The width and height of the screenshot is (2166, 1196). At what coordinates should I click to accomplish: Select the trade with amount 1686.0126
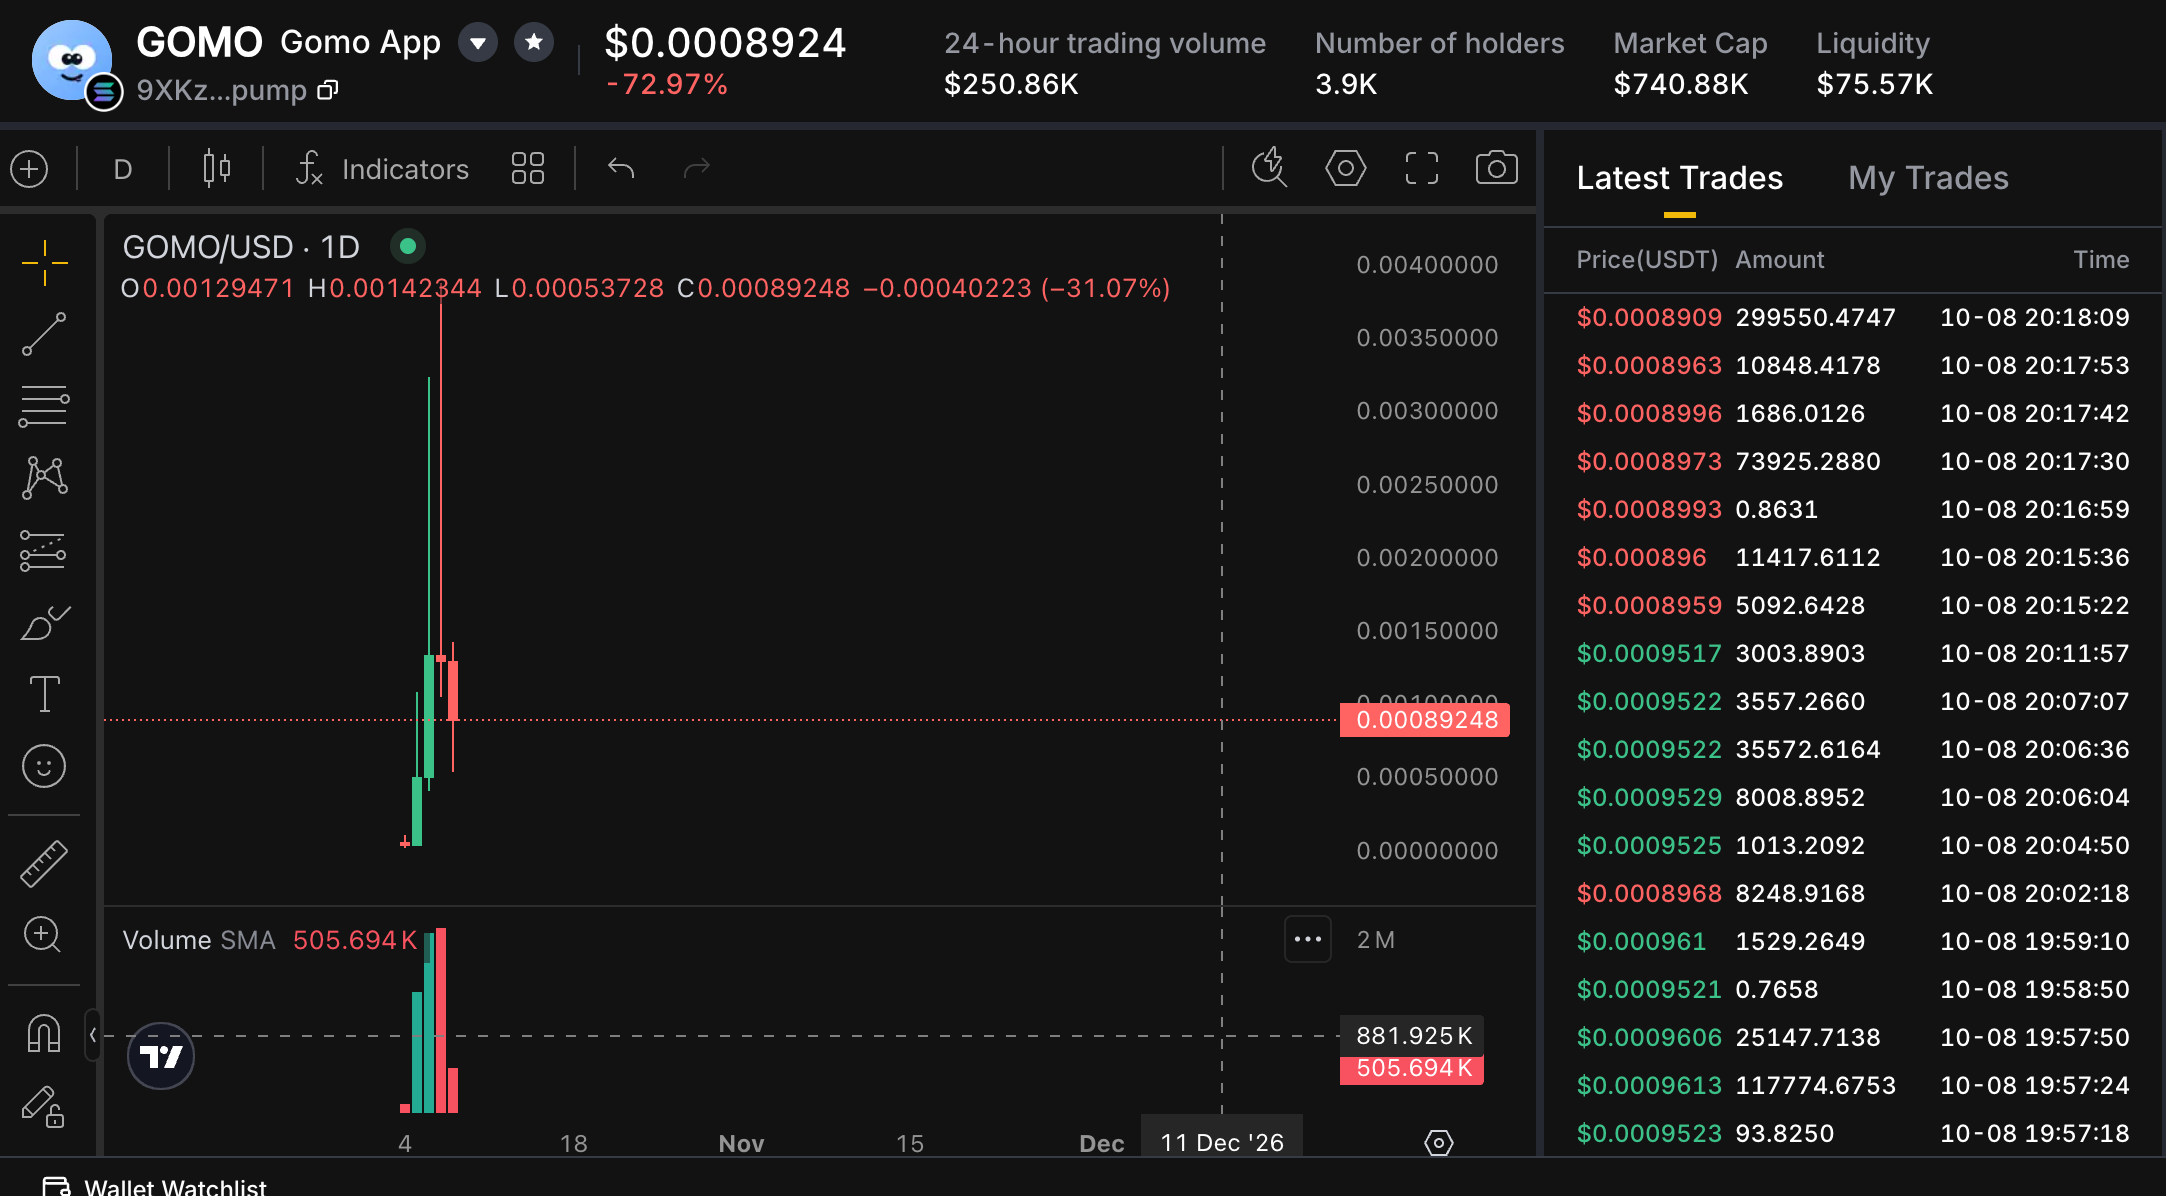click(1853, 414)
